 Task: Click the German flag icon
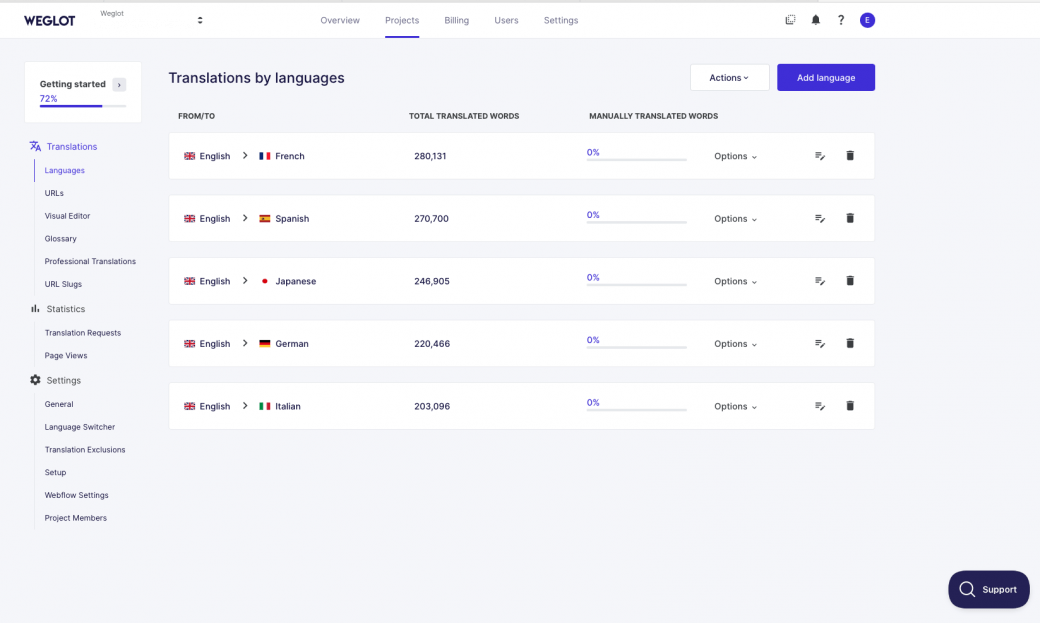[265, 344]
